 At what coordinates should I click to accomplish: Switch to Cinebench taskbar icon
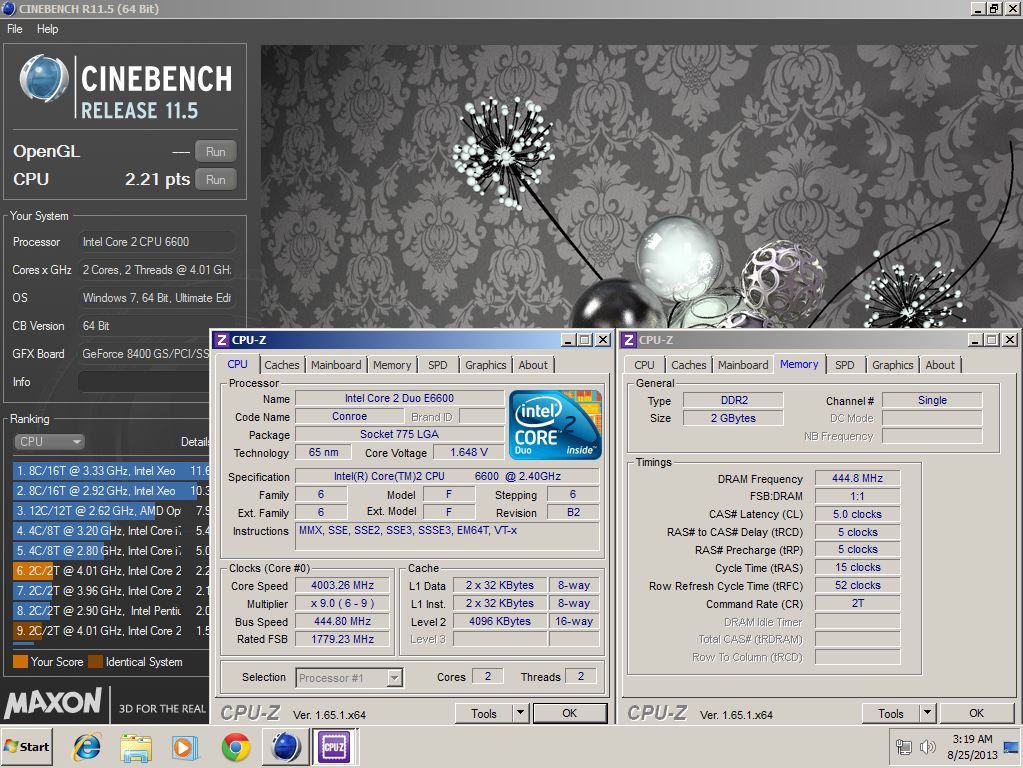tap(286, 747)
